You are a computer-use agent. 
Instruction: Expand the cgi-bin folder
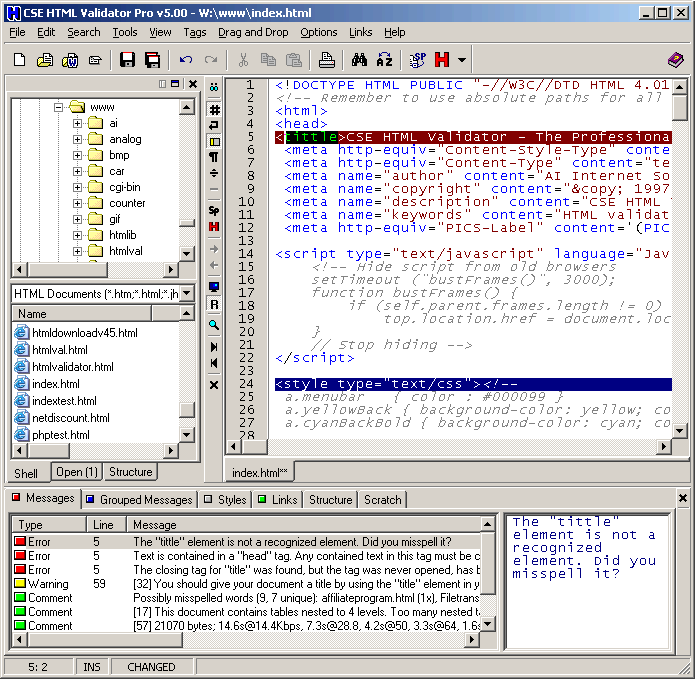pos(78,187)
